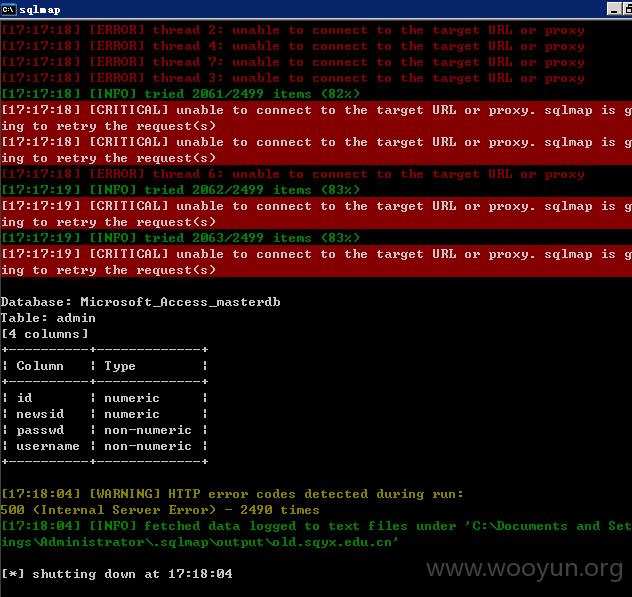Click the thread 3 error line
This screenshot has width=632, height=597.
(x=293, y=78)
